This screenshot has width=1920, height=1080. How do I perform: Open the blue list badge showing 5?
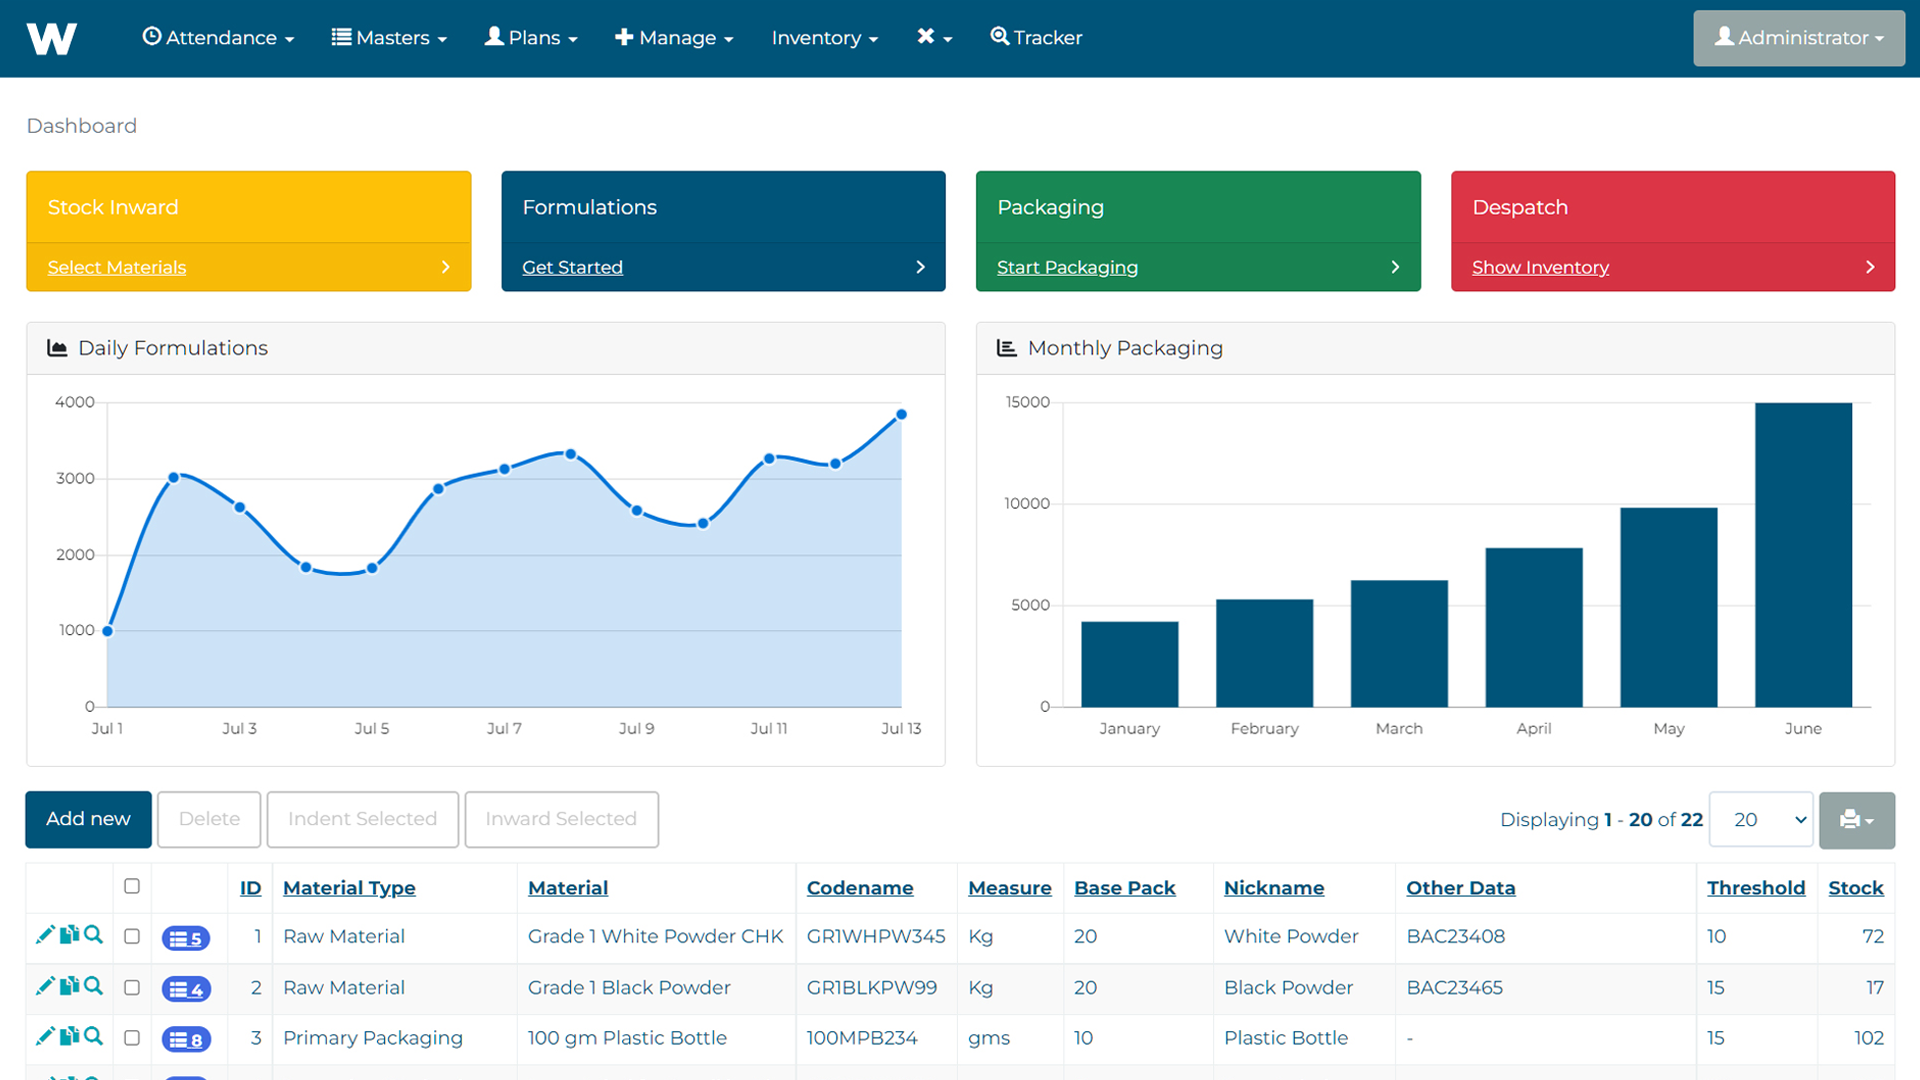coord(186,938)
